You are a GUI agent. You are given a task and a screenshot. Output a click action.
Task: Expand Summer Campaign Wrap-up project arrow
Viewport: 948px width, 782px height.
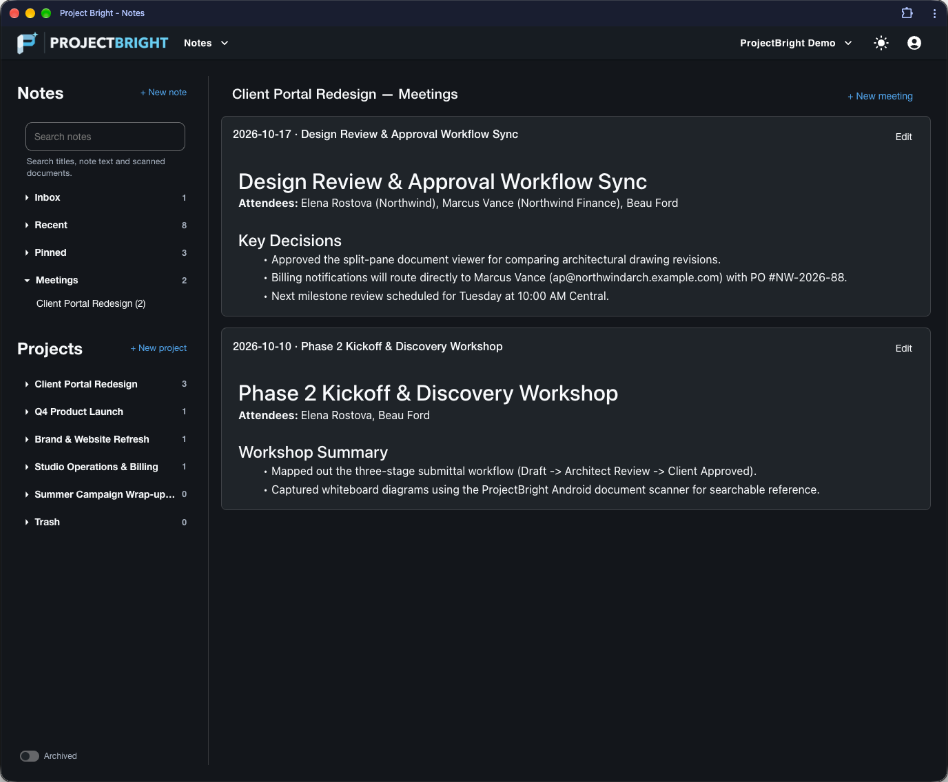coord(27,495)
